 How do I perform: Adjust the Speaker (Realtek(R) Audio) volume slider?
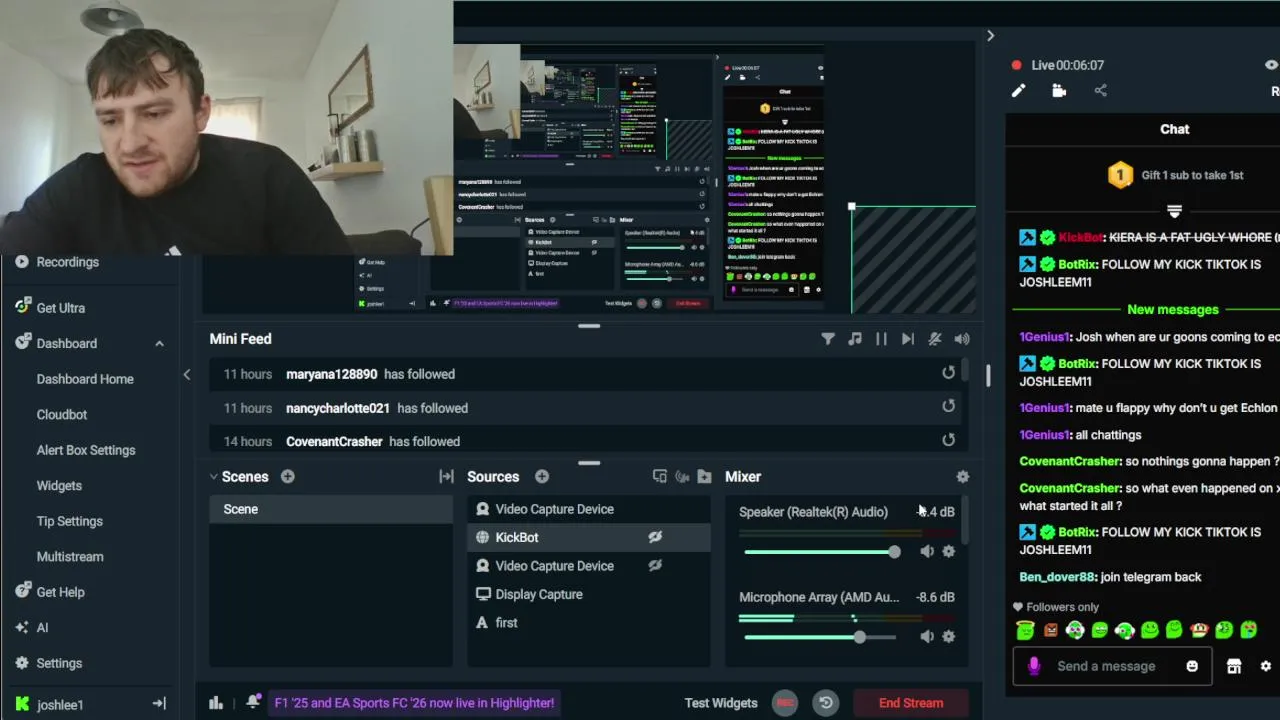(x=822, y=552)
